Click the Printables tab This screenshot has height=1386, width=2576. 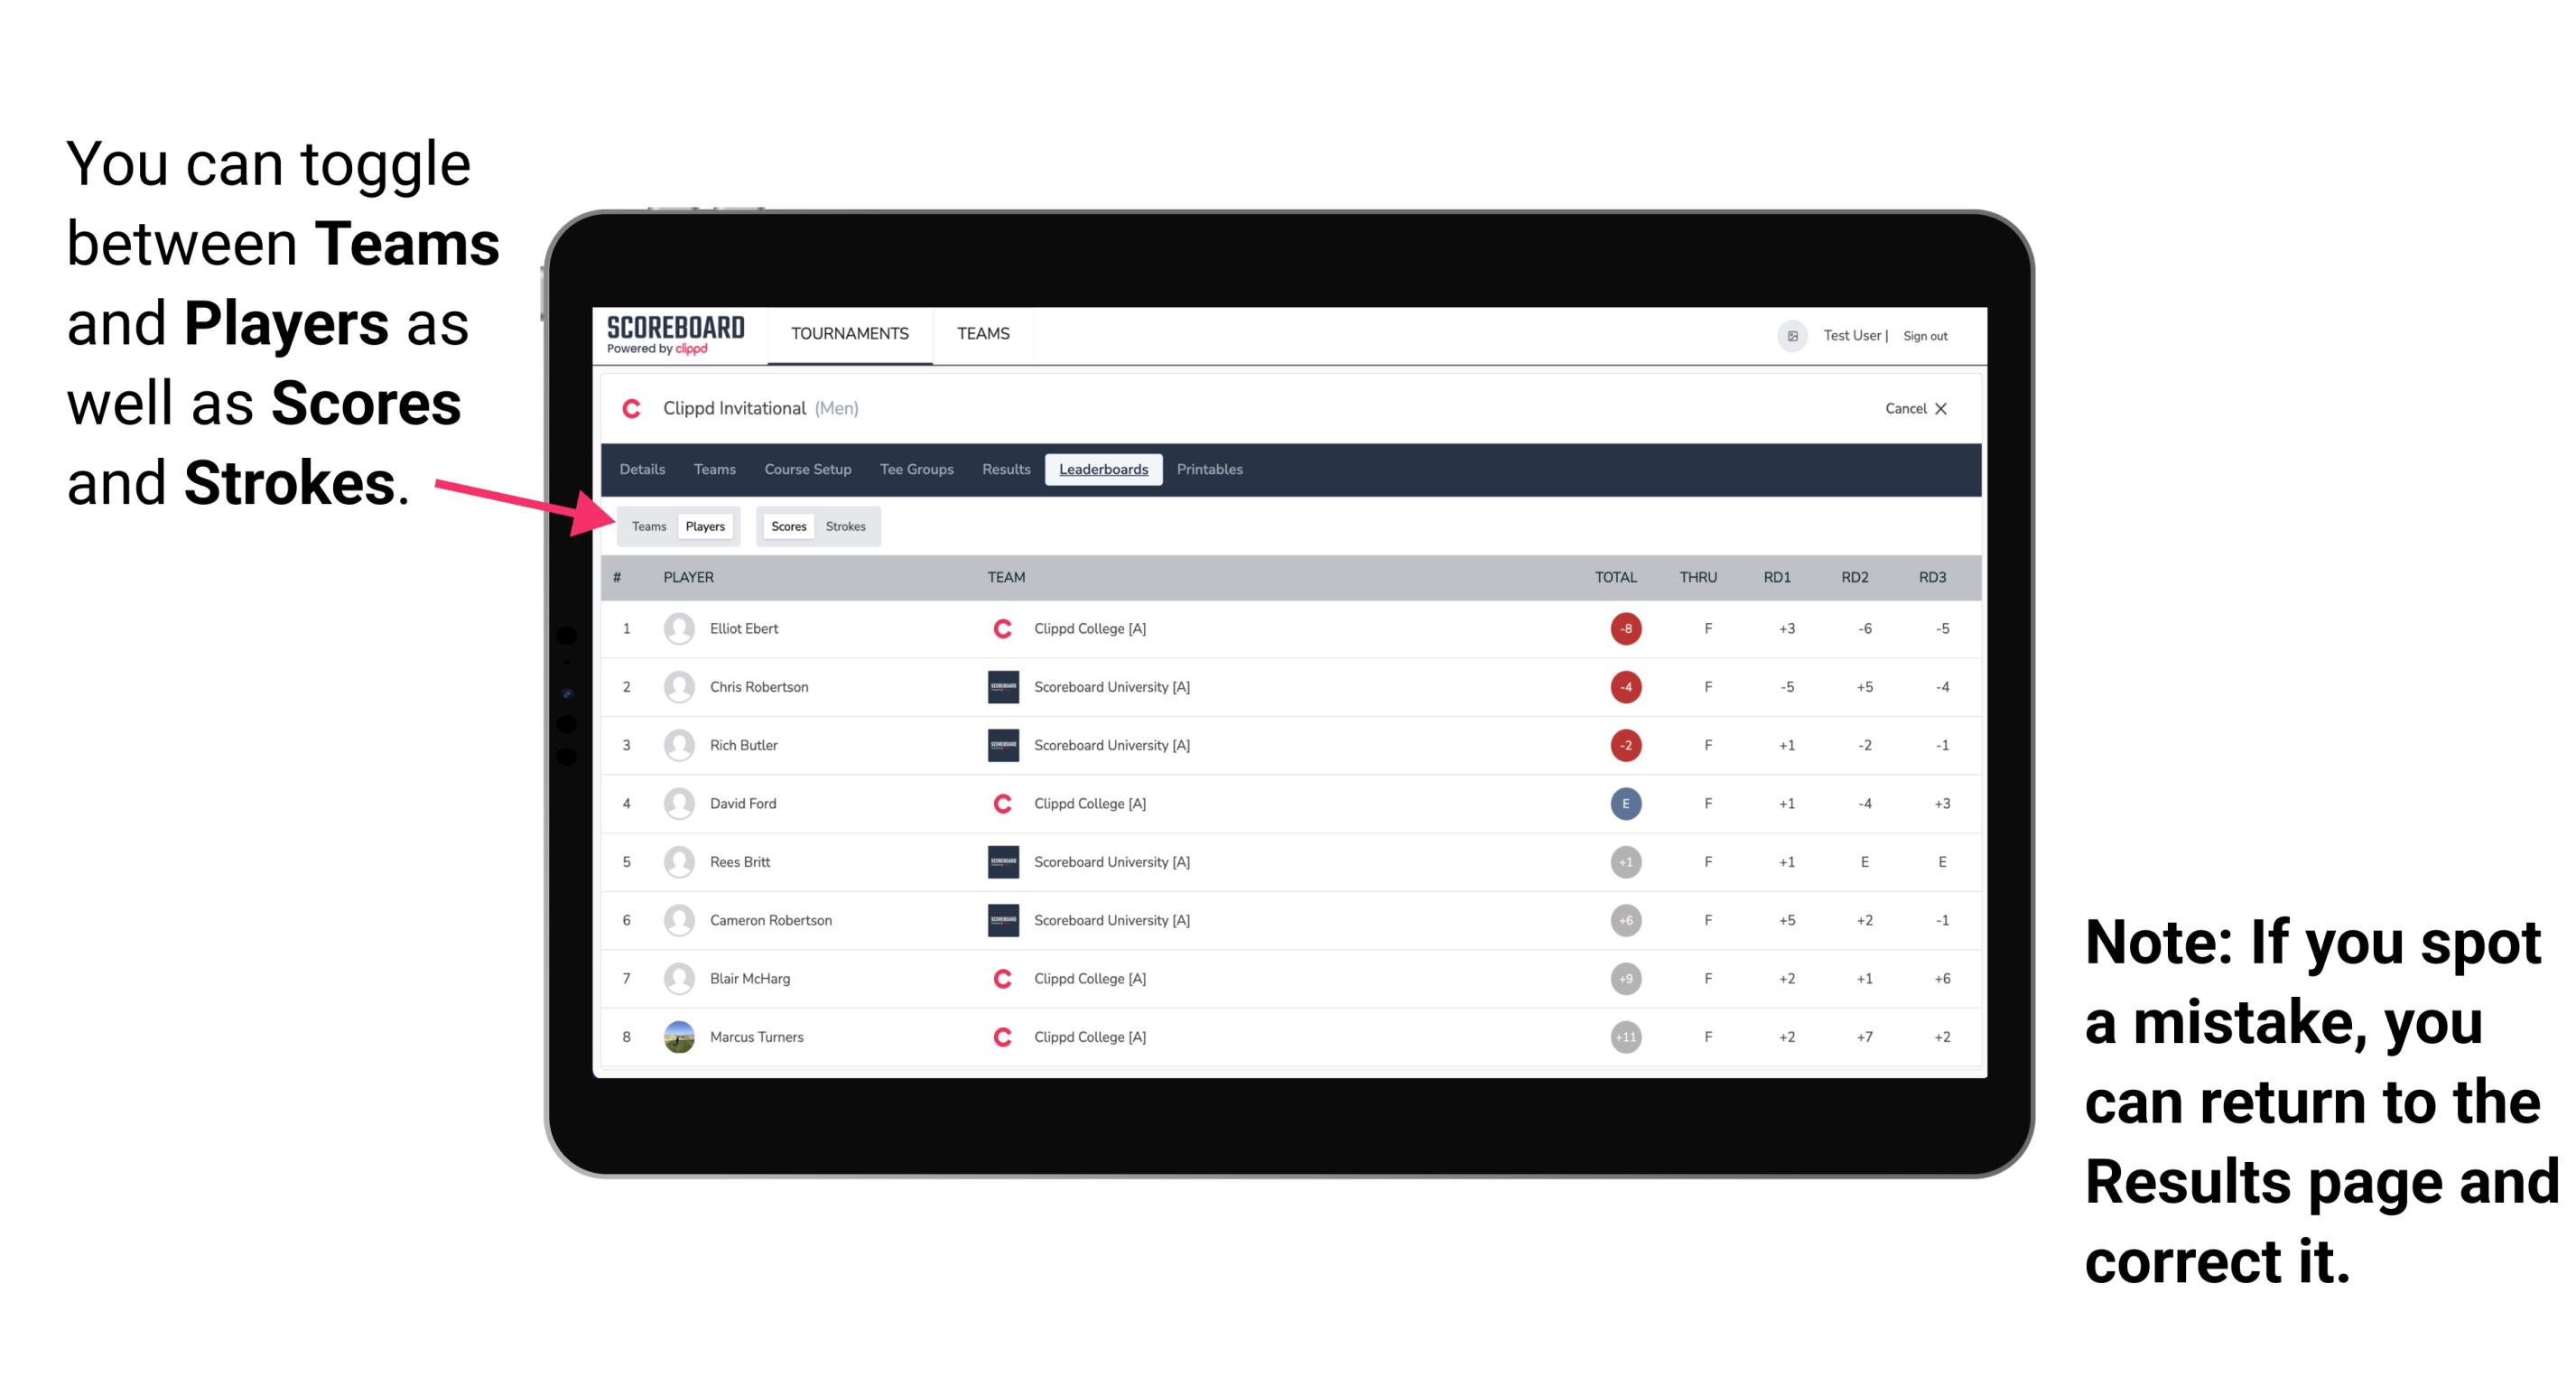[1213, 470]
